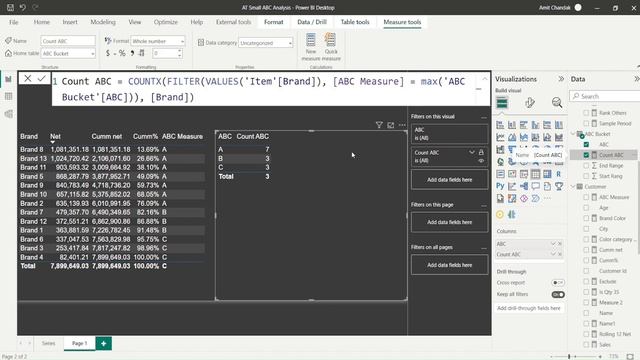Open Table view in left sidebar
This screenshot has height=360, width=640.
(9, 96)
